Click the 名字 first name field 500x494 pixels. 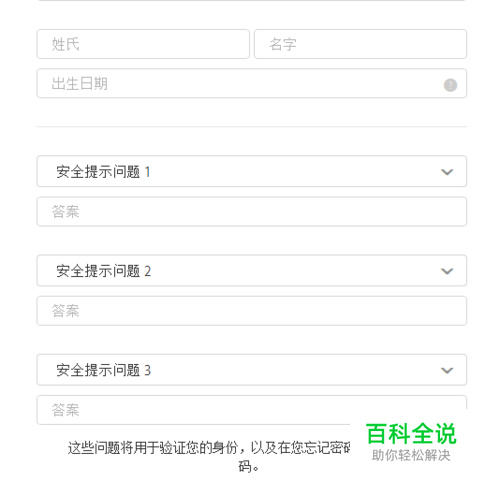[360, 44]
